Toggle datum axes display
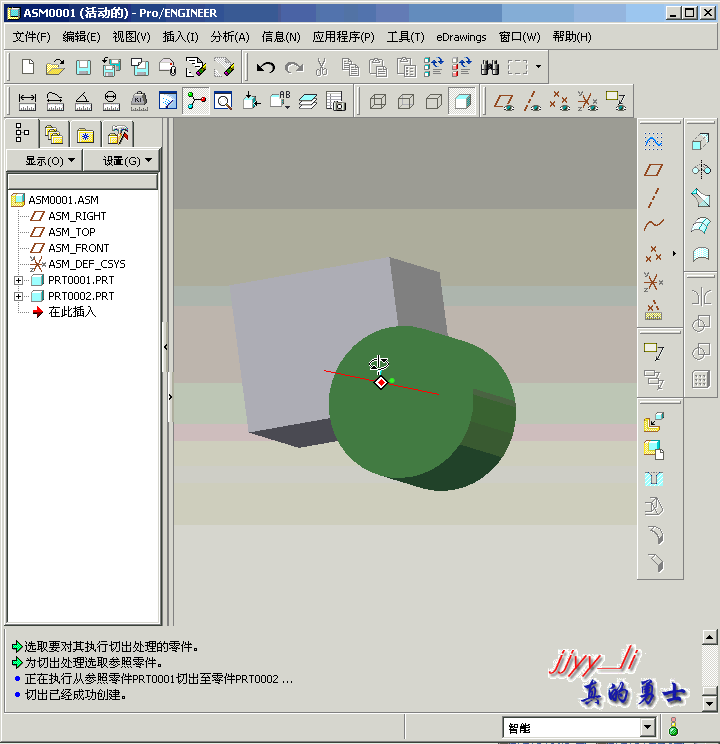This screenshot has width=720, height=744. pos(532,101)
